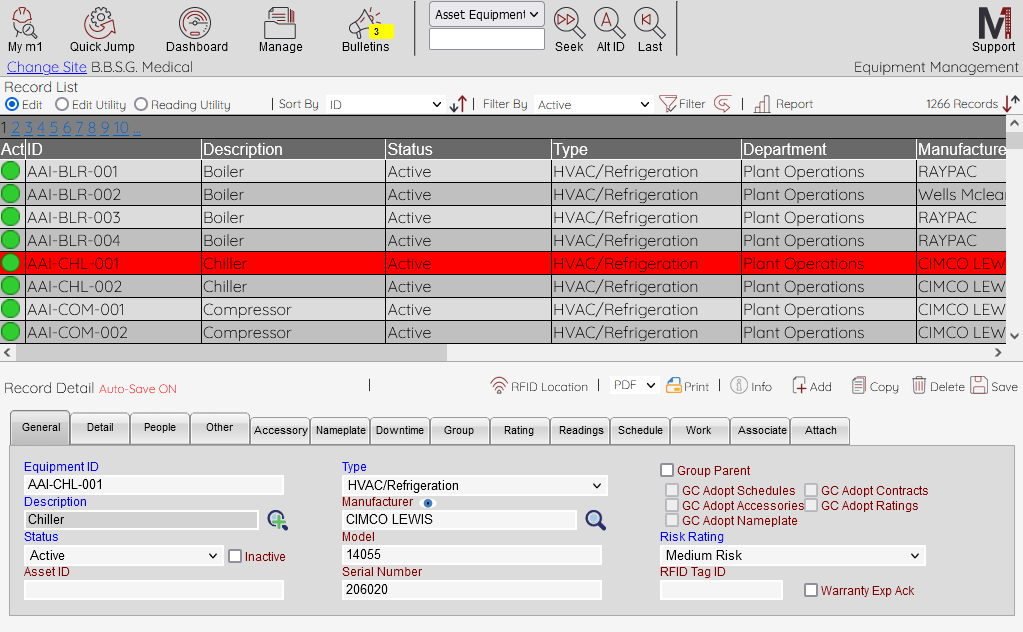The width and height of the screenshot is (1023, 632).
Task: Check the Group Parent option
Action: pyautogui.click(x=666, y=470)
